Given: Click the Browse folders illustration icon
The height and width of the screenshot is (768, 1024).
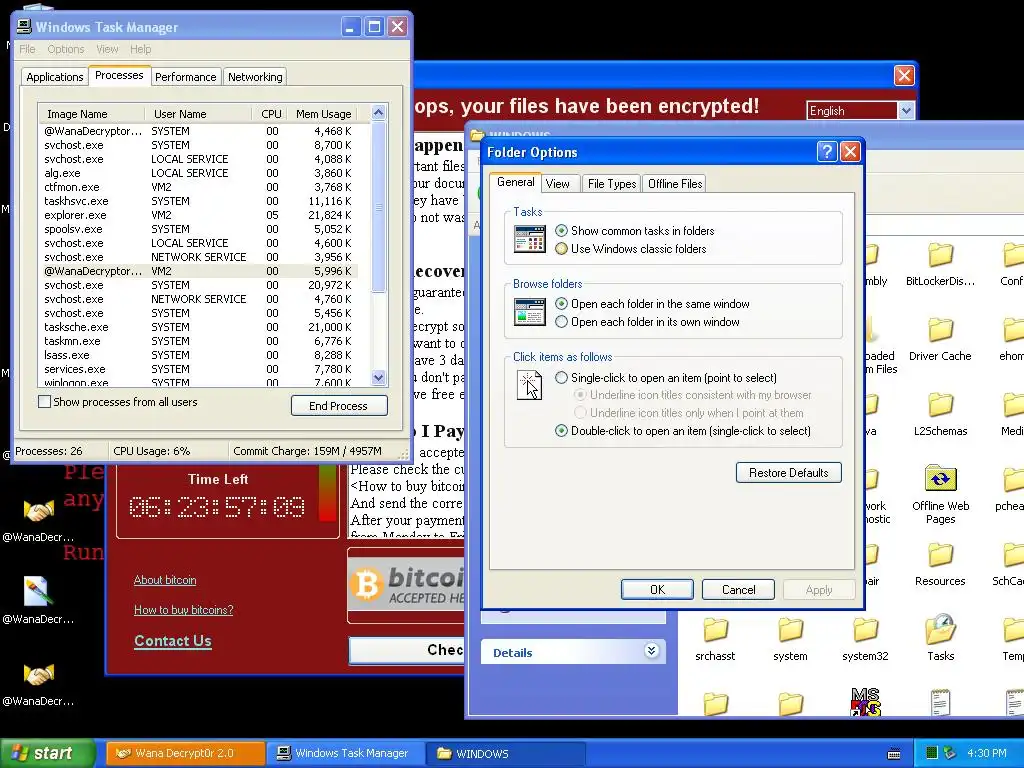Looking at the screenshot, I should click(x=530, y=312).
